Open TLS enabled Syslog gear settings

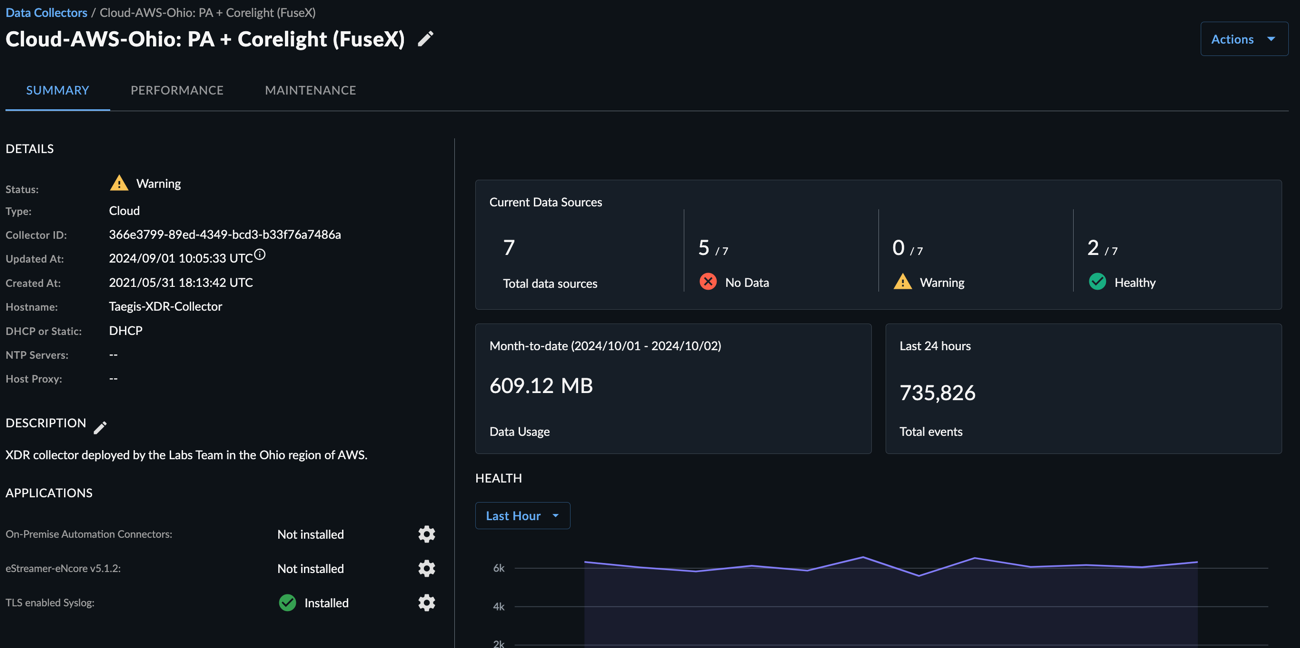[427, 602]
